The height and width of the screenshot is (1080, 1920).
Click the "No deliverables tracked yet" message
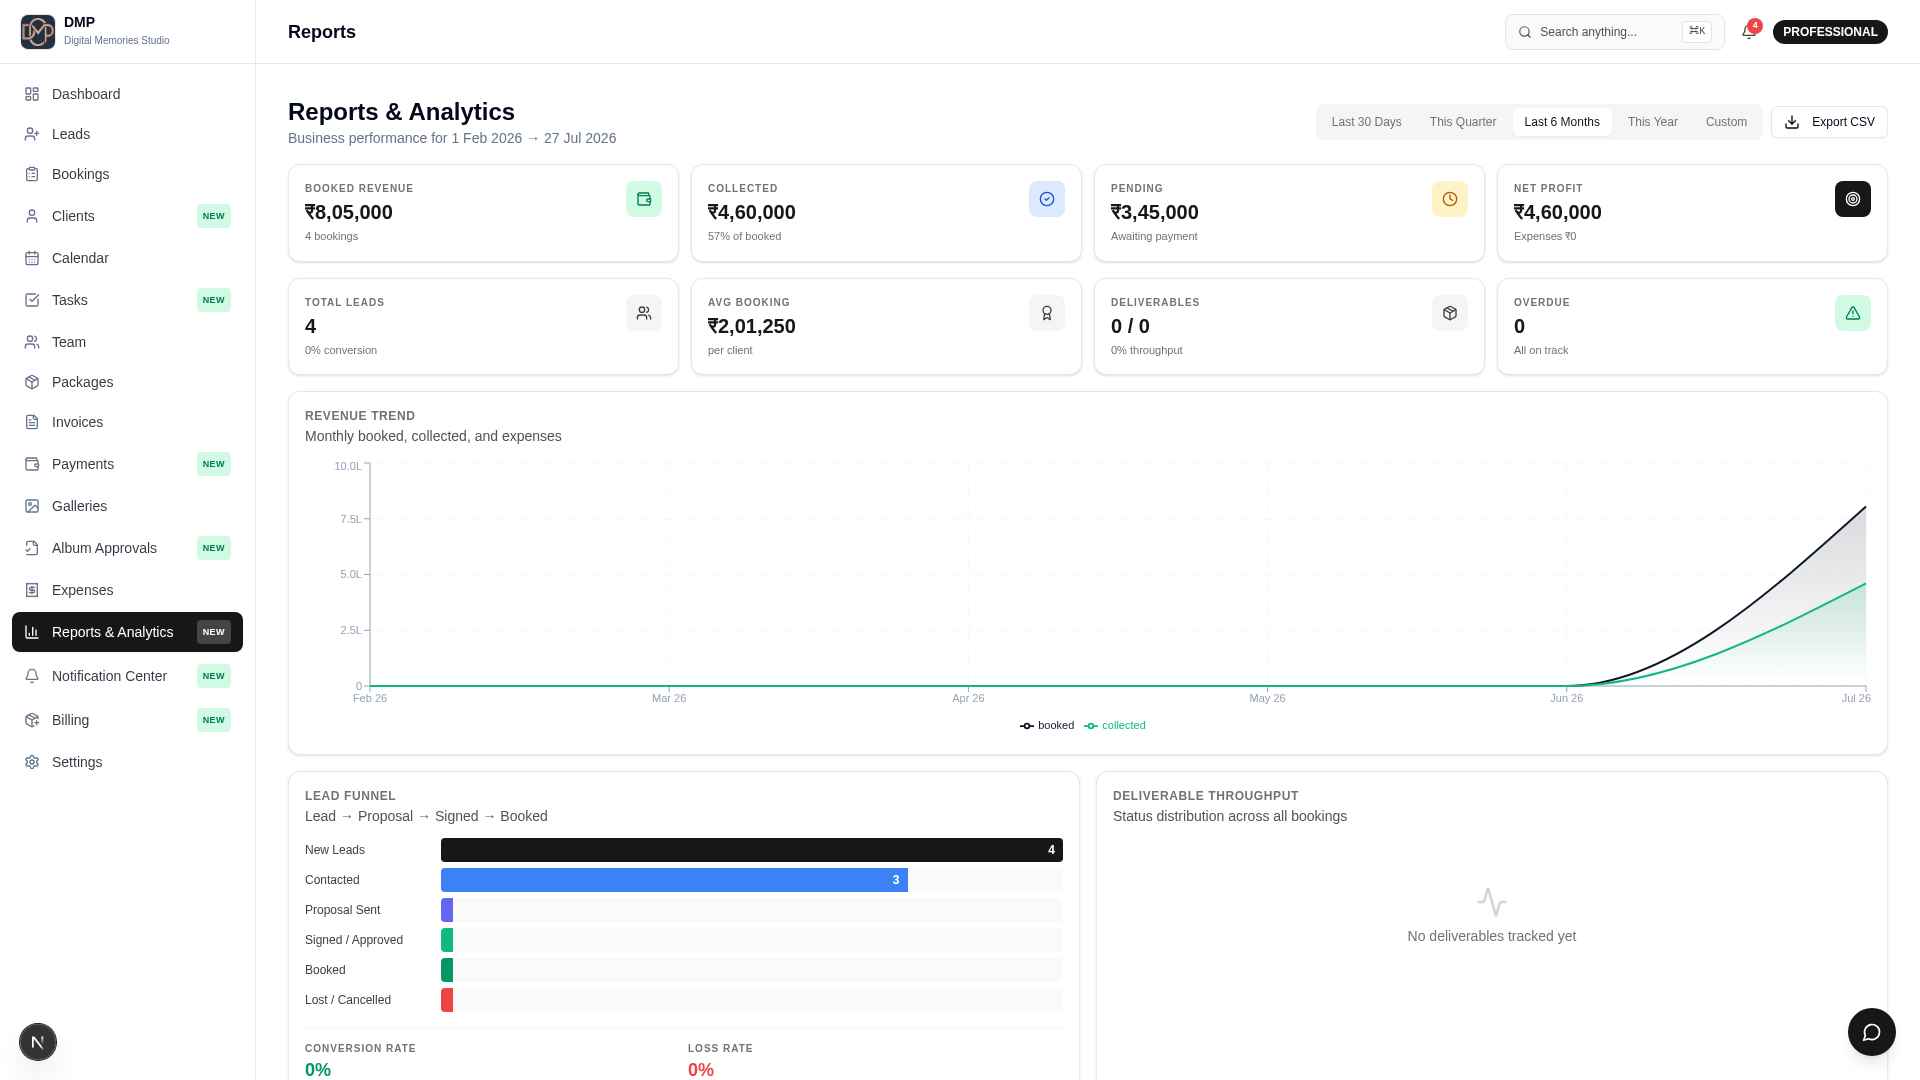(1492, 936)
